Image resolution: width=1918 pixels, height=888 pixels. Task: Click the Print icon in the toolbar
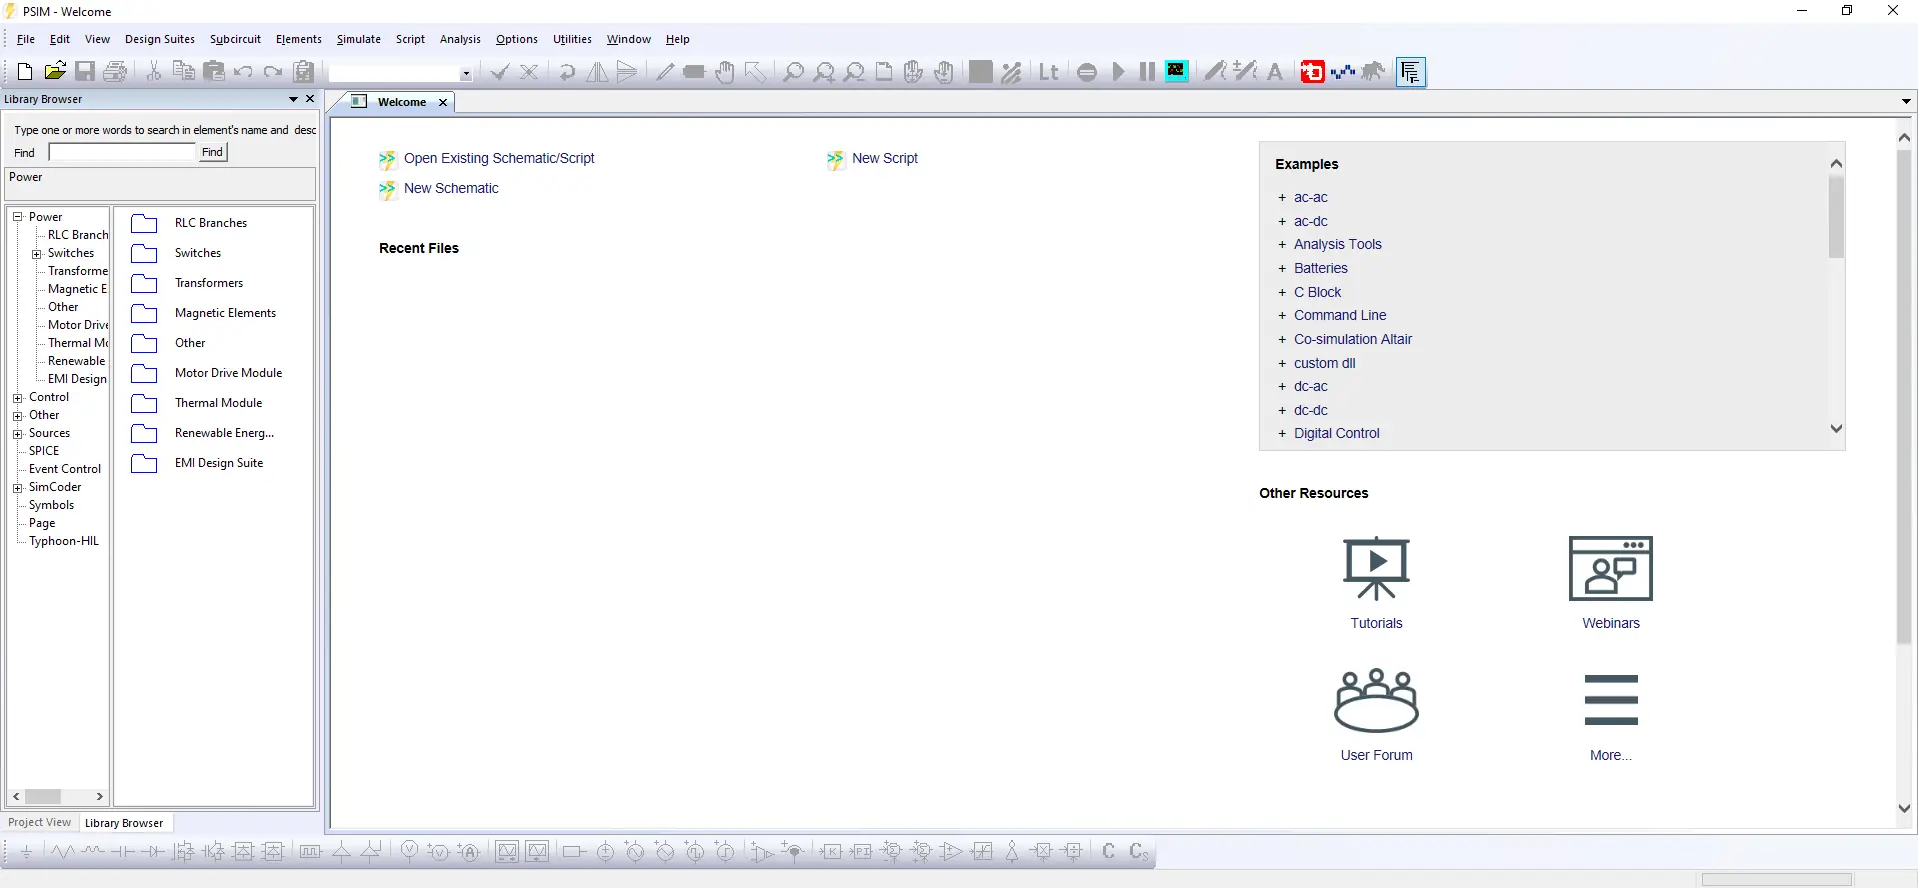[x=115, y=72]
